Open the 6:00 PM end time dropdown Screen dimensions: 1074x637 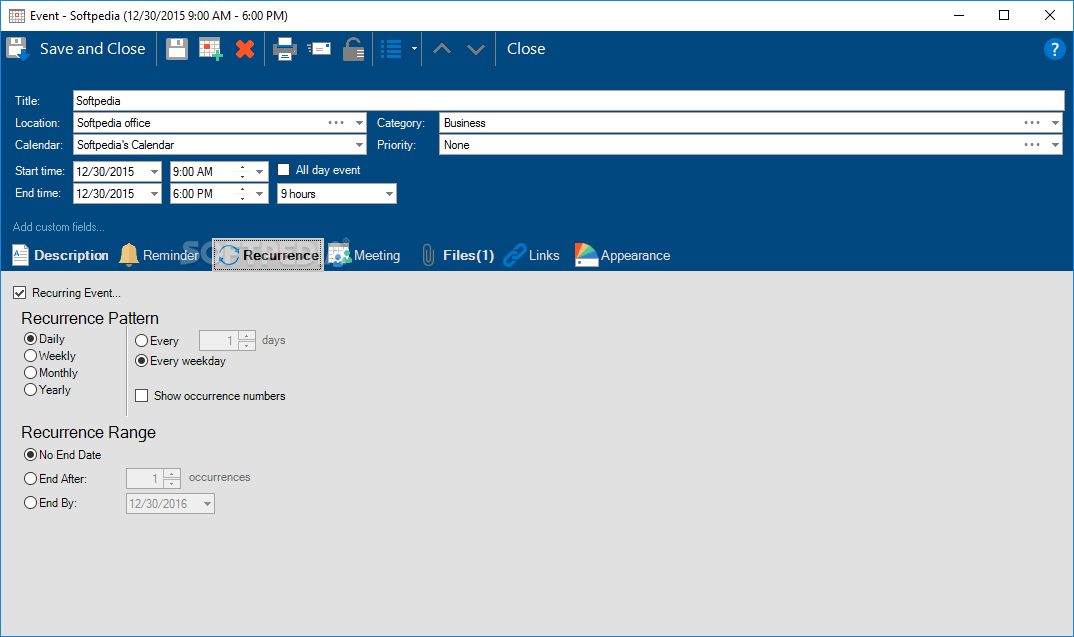[260, 194]
